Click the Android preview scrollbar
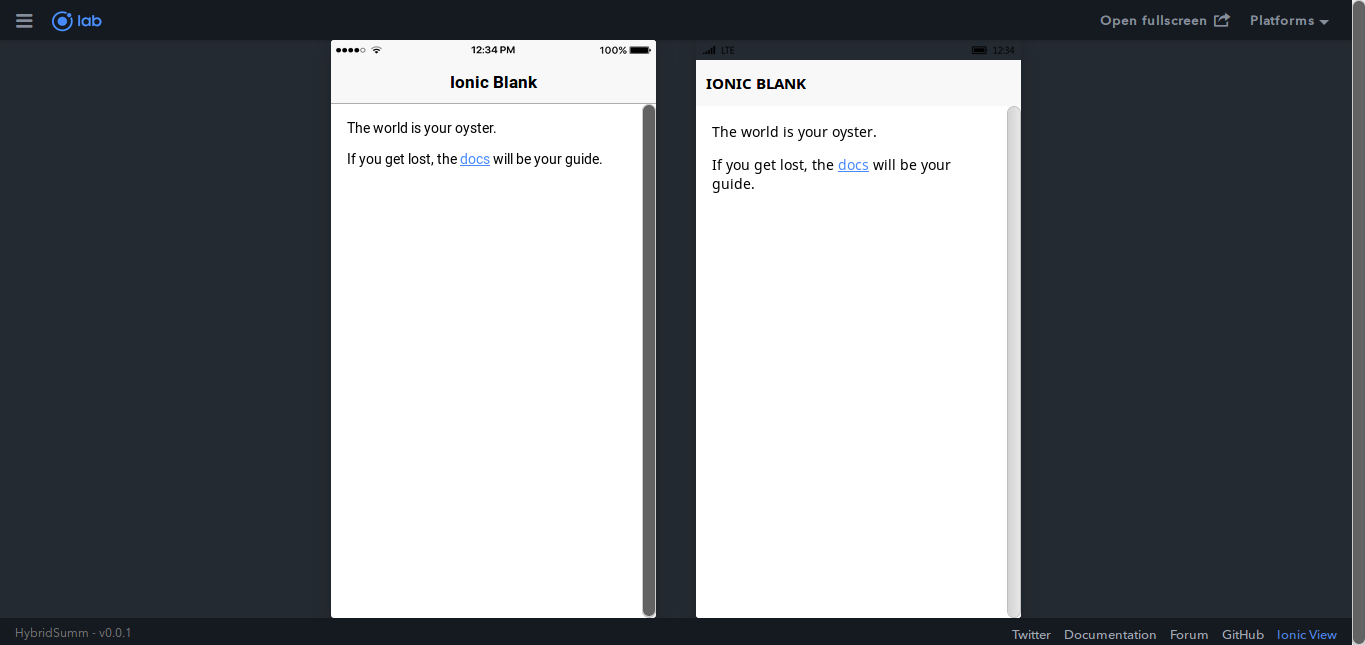1365x645 pixels. (1014, 362)
